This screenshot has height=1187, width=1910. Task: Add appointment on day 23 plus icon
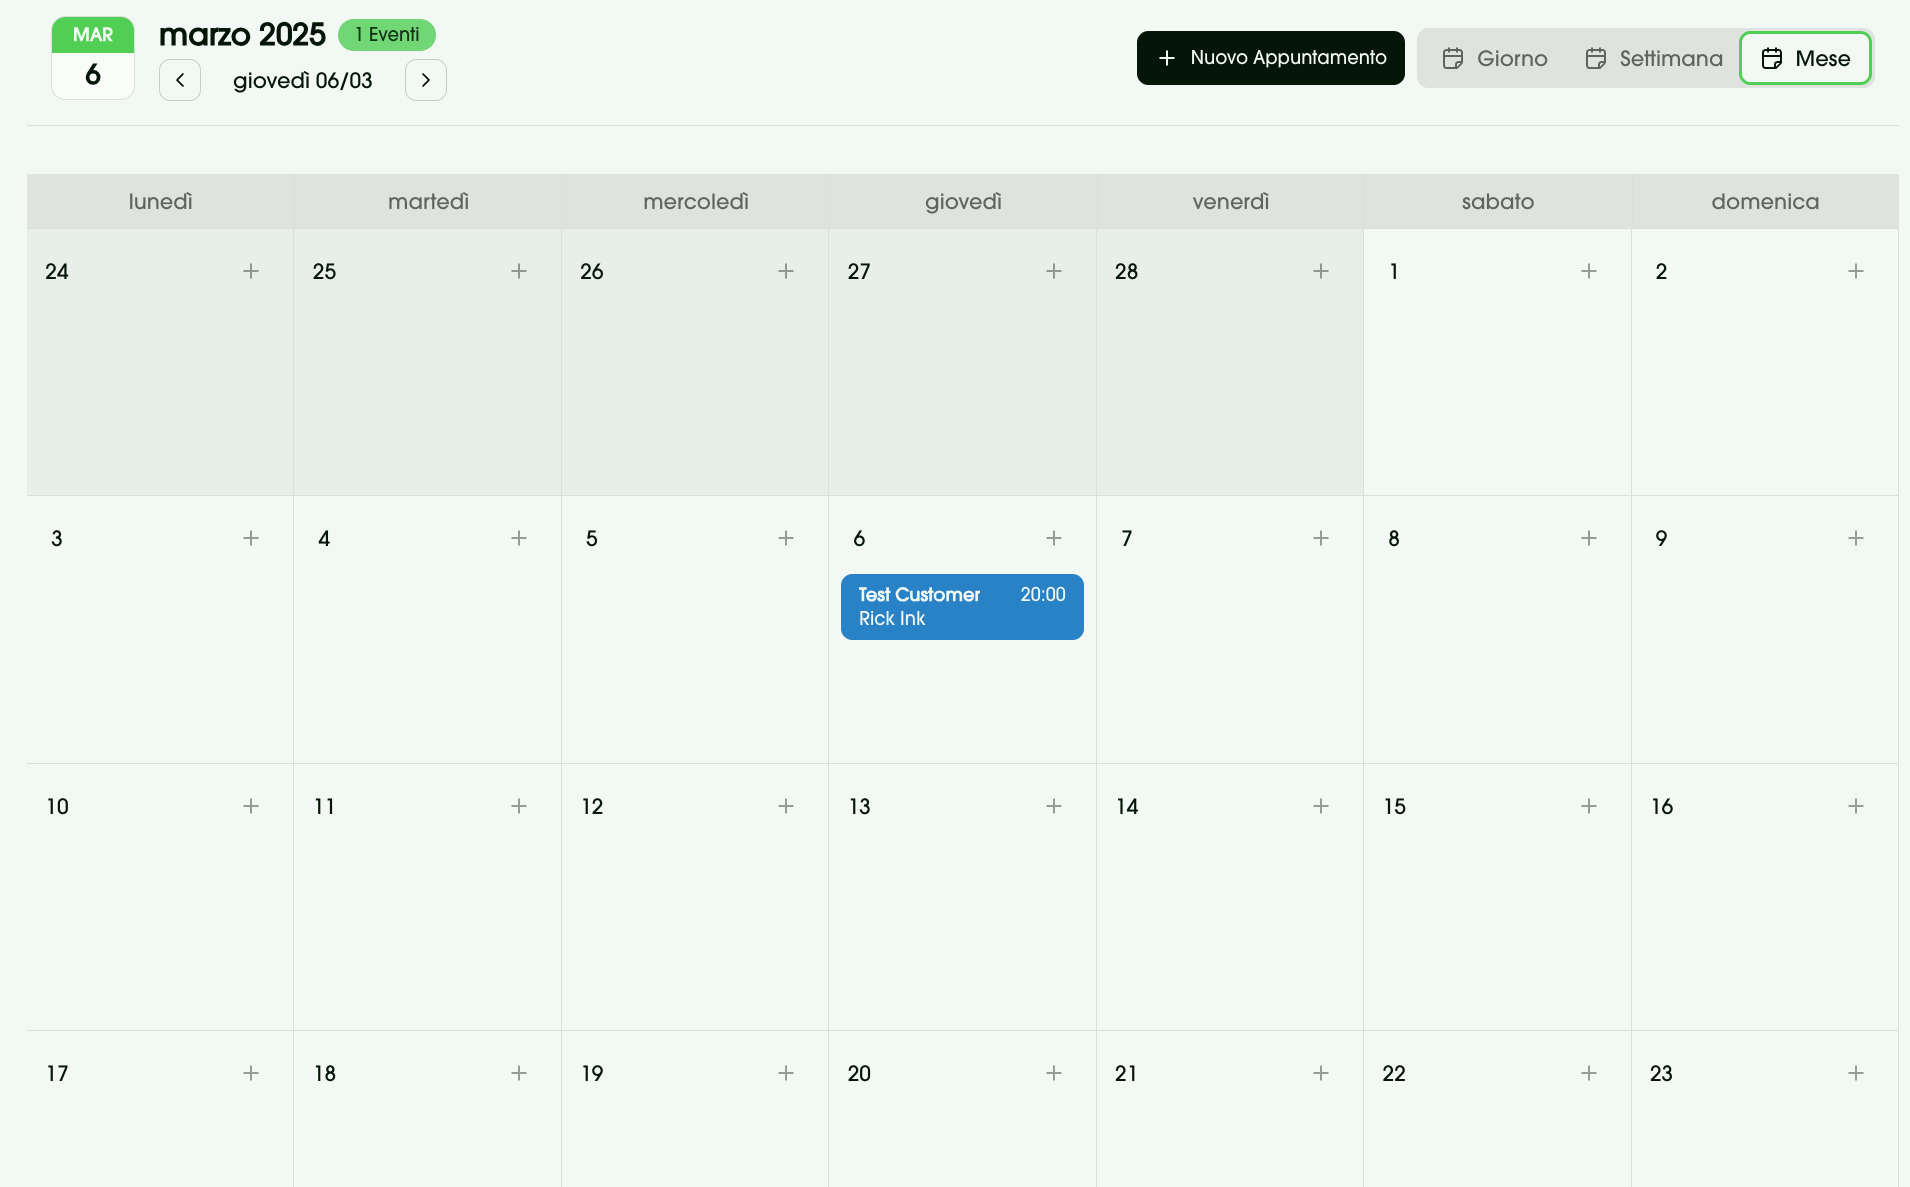point(1856,1073)
